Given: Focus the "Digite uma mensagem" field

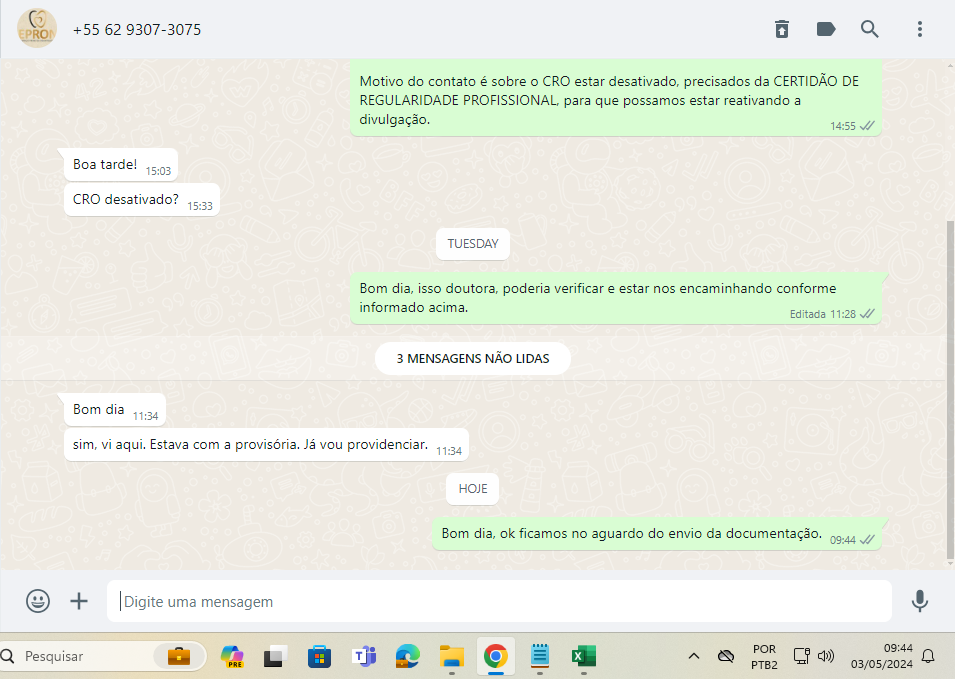Looking at the screenshot, I should [x=499, y=601].
